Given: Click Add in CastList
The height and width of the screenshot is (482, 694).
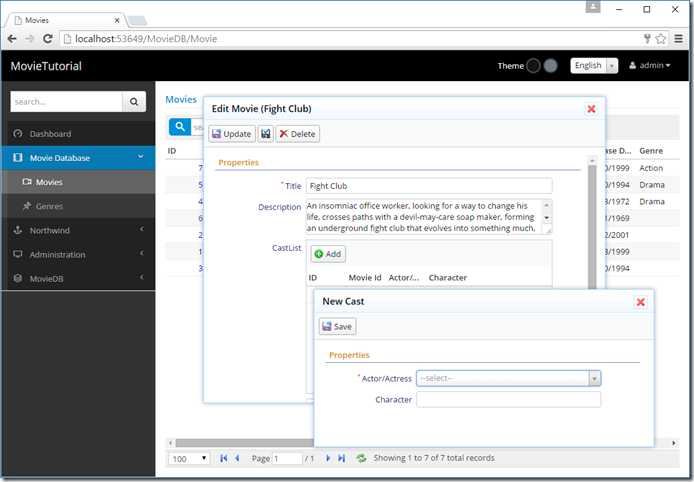Looking at the screenshot, I should pos(328,254).
